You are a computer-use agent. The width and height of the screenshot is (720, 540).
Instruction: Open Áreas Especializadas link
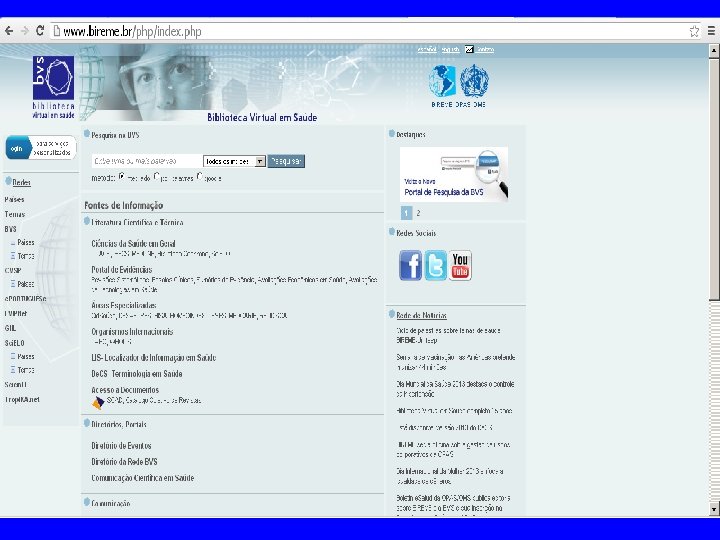(x=124, y=305)
